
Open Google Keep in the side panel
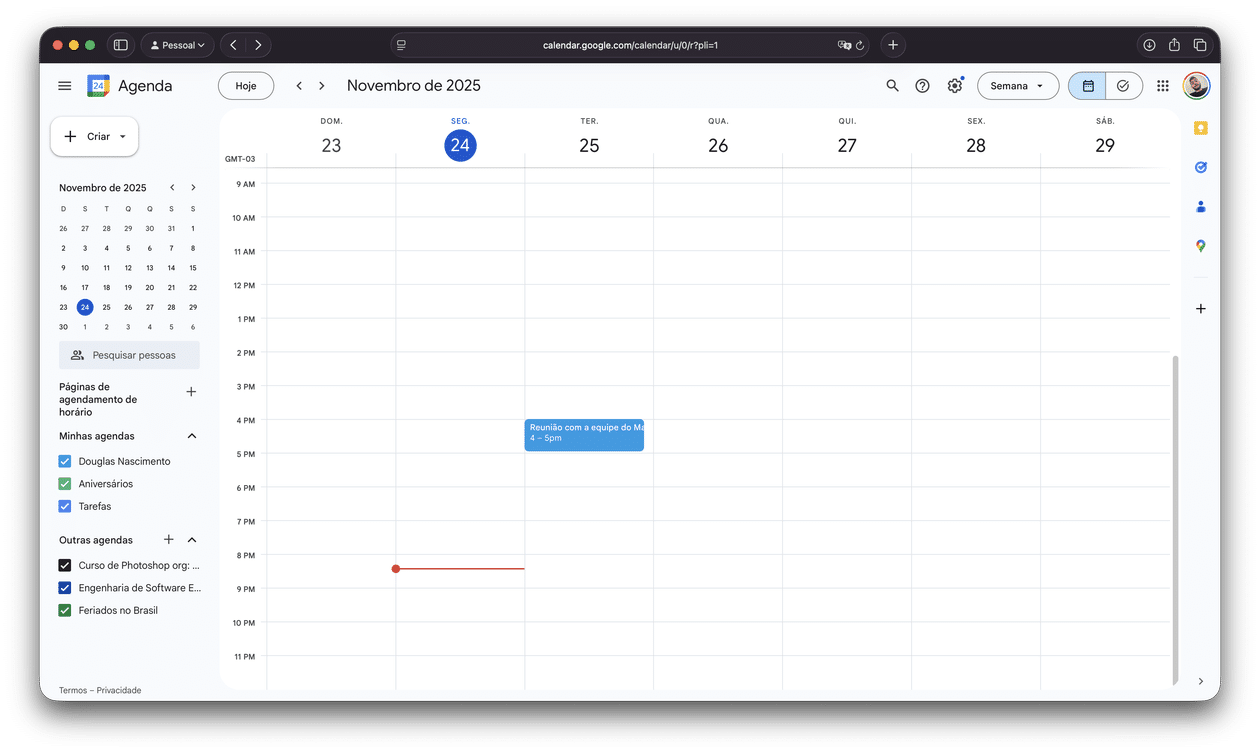pos(1200,128)
